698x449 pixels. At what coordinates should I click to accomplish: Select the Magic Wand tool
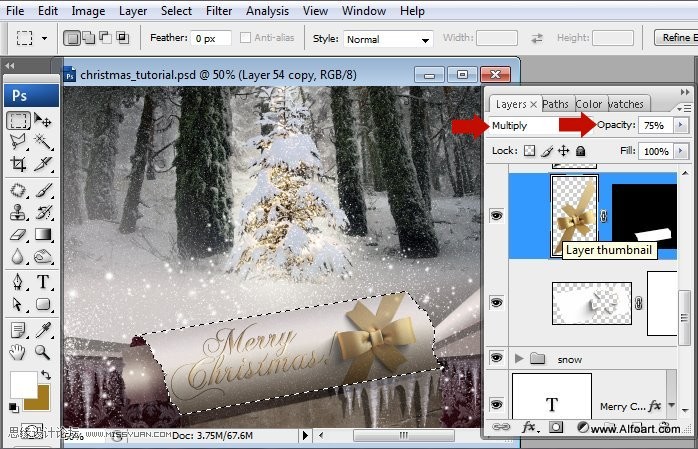(43, 142)
